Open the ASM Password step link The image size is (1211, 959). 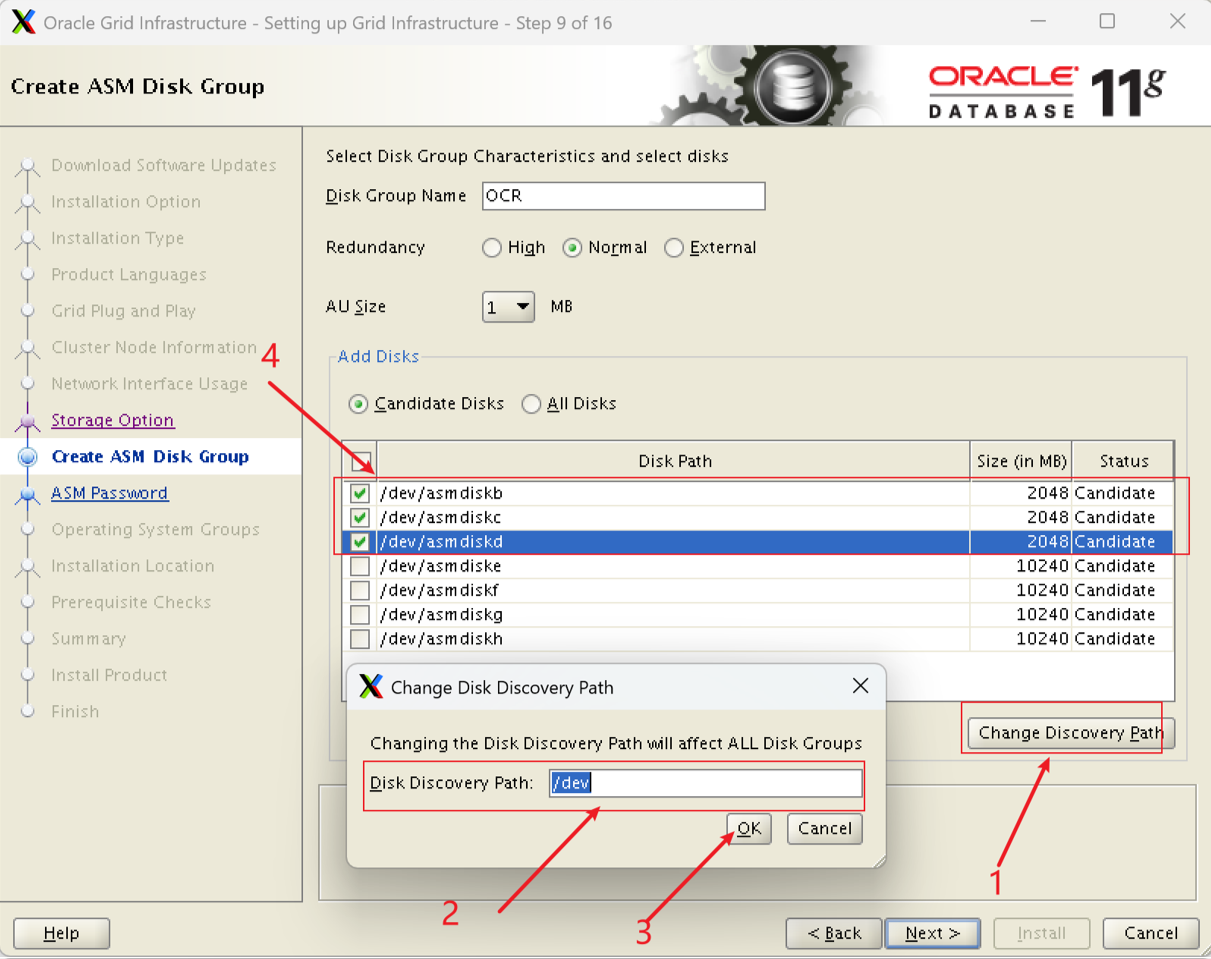click(109, 493)
